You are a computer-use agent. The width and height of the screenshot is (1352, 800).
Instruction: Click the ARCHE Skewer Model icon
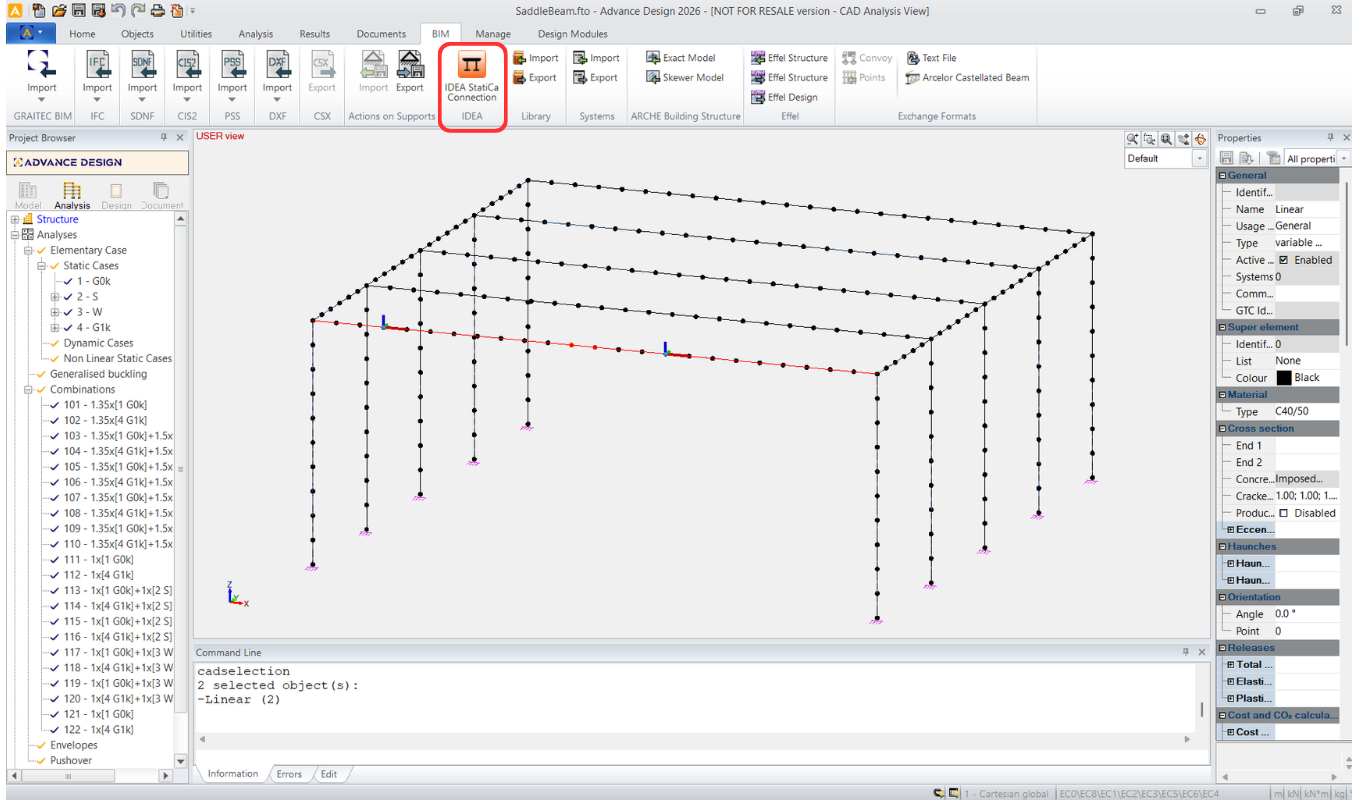[653, 77]
